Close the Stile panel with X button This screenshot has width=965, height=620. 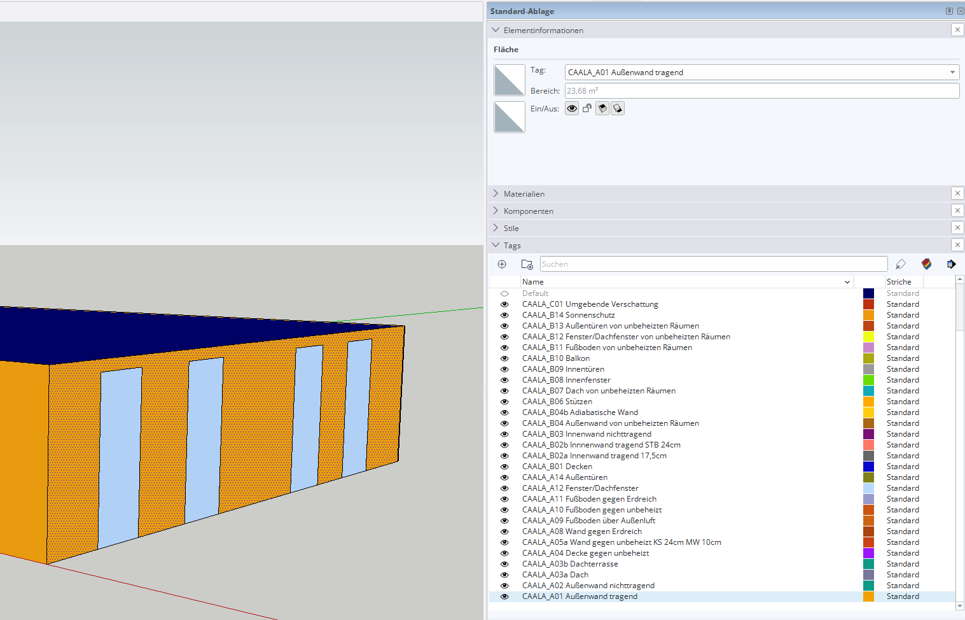click(x=957, y=228)
